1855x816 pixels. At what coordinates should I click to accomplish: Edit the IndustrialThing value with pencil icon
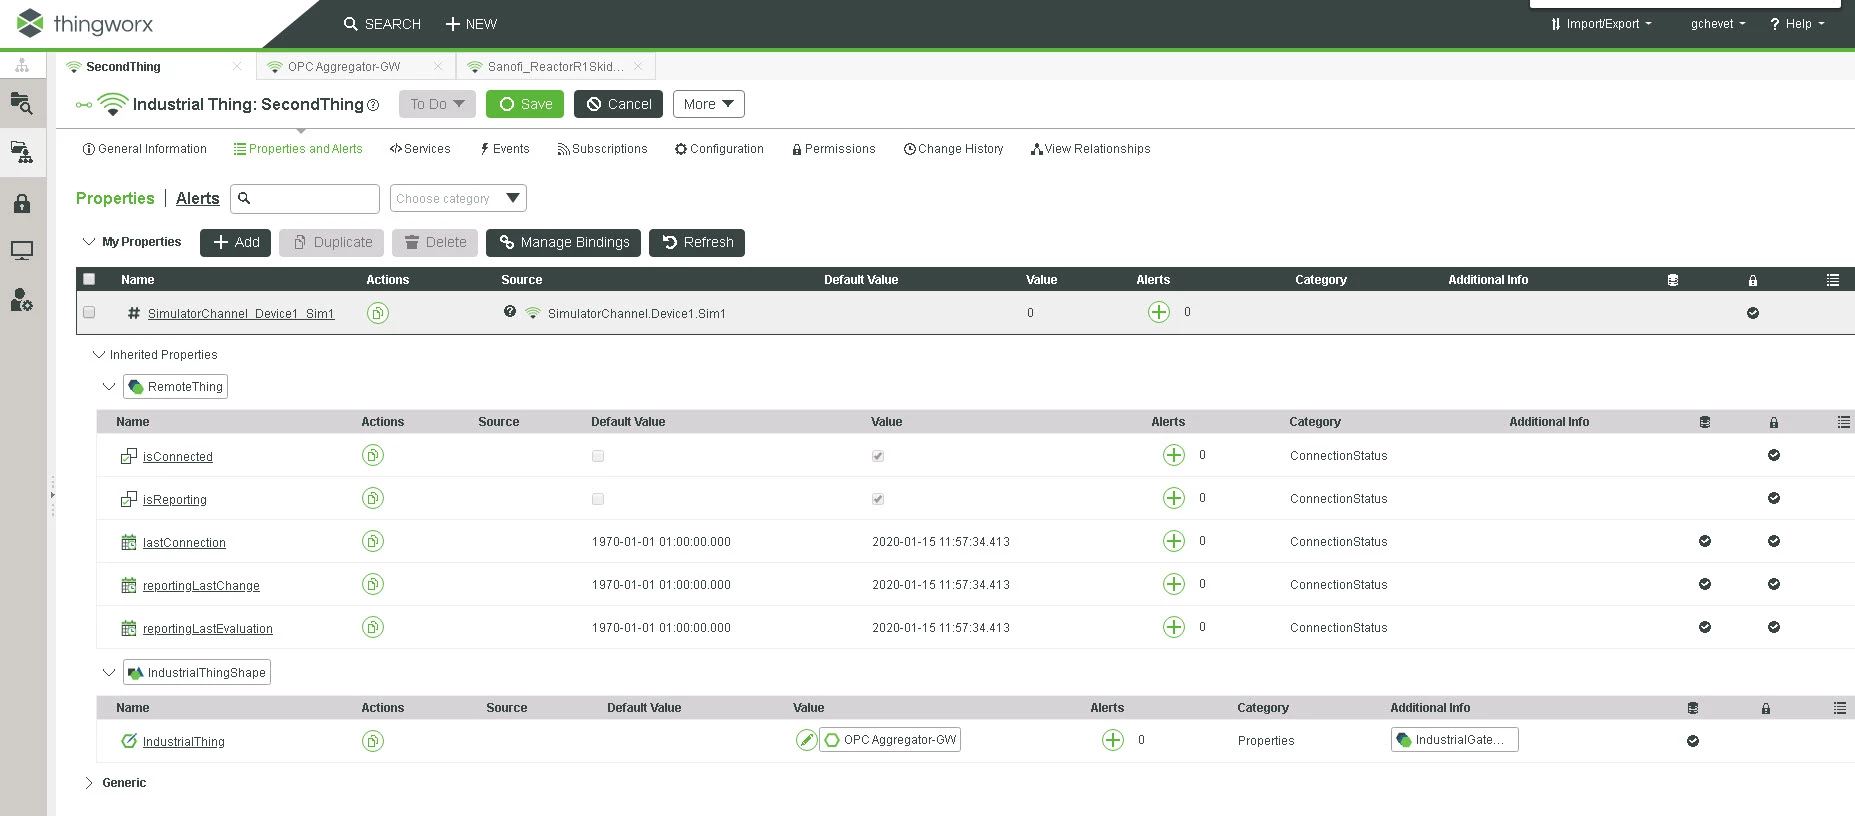[x=806, y=740]
